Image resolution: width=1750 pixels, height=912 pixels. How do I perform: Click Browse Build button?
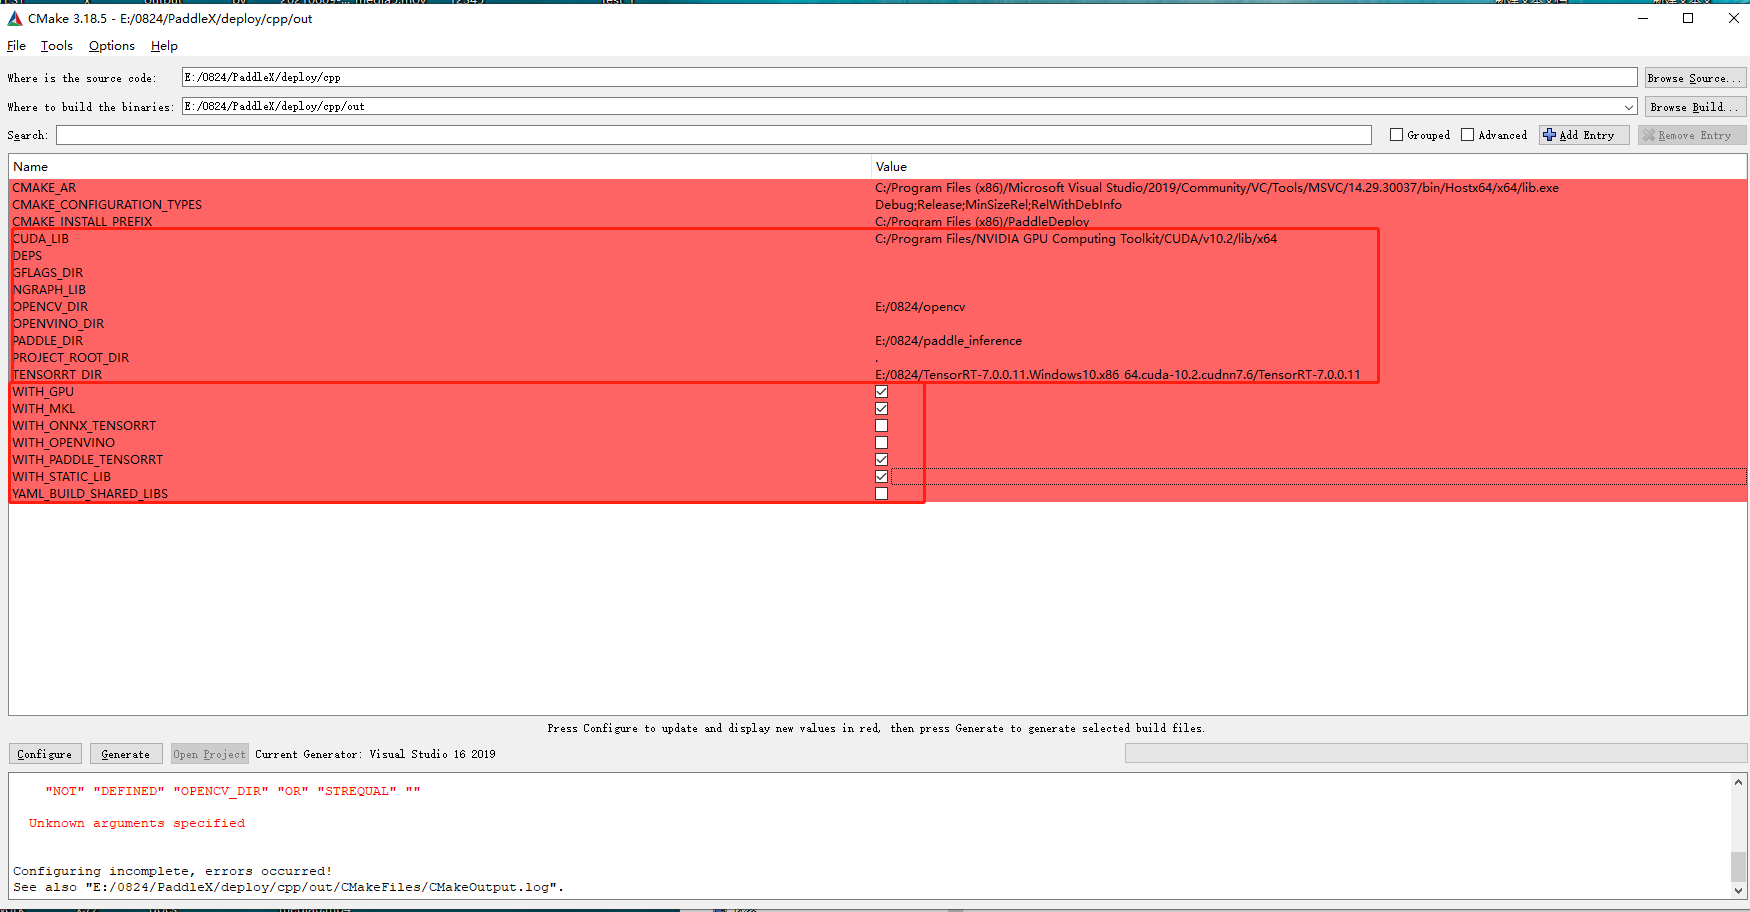tap(1694, 107)
